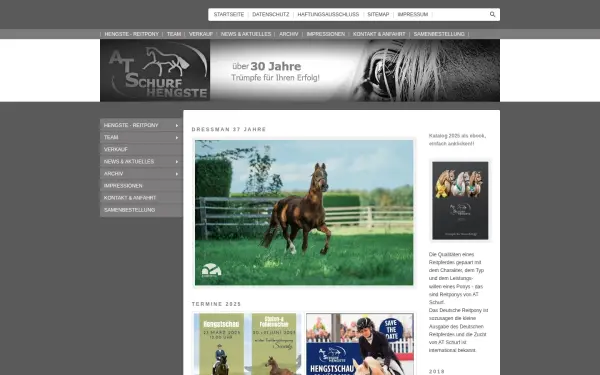Open Kontakt & Anfahrt in horizontal menu
Viewport: 600px width, 375px height.
pyautogui.click(x=379, y=34)
